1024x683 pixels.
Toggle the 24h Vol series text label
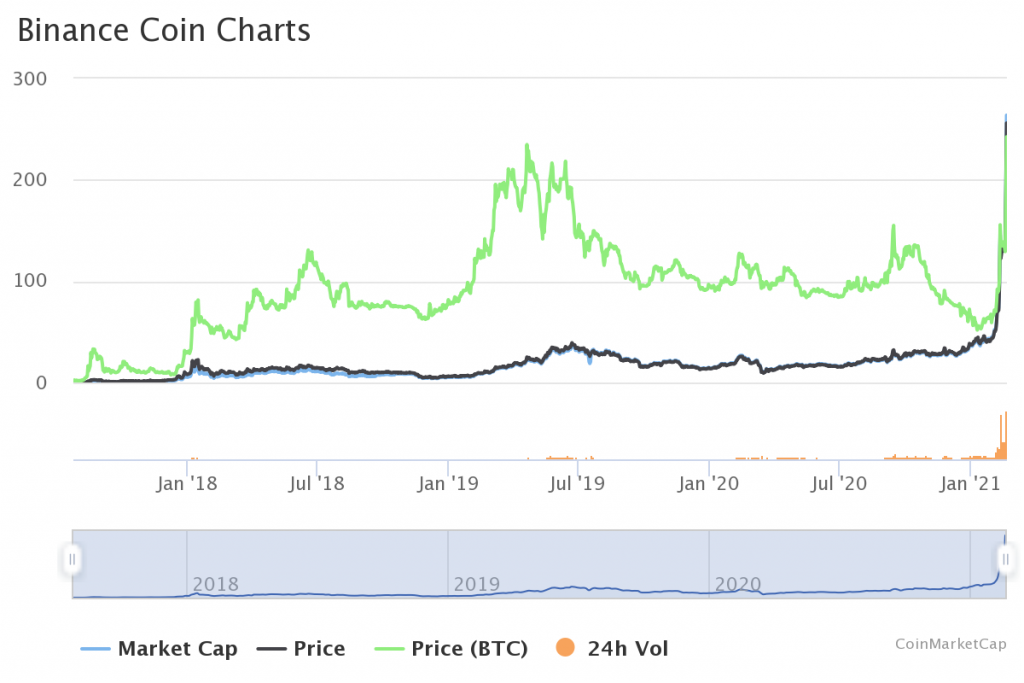click(x=629, y=649)
